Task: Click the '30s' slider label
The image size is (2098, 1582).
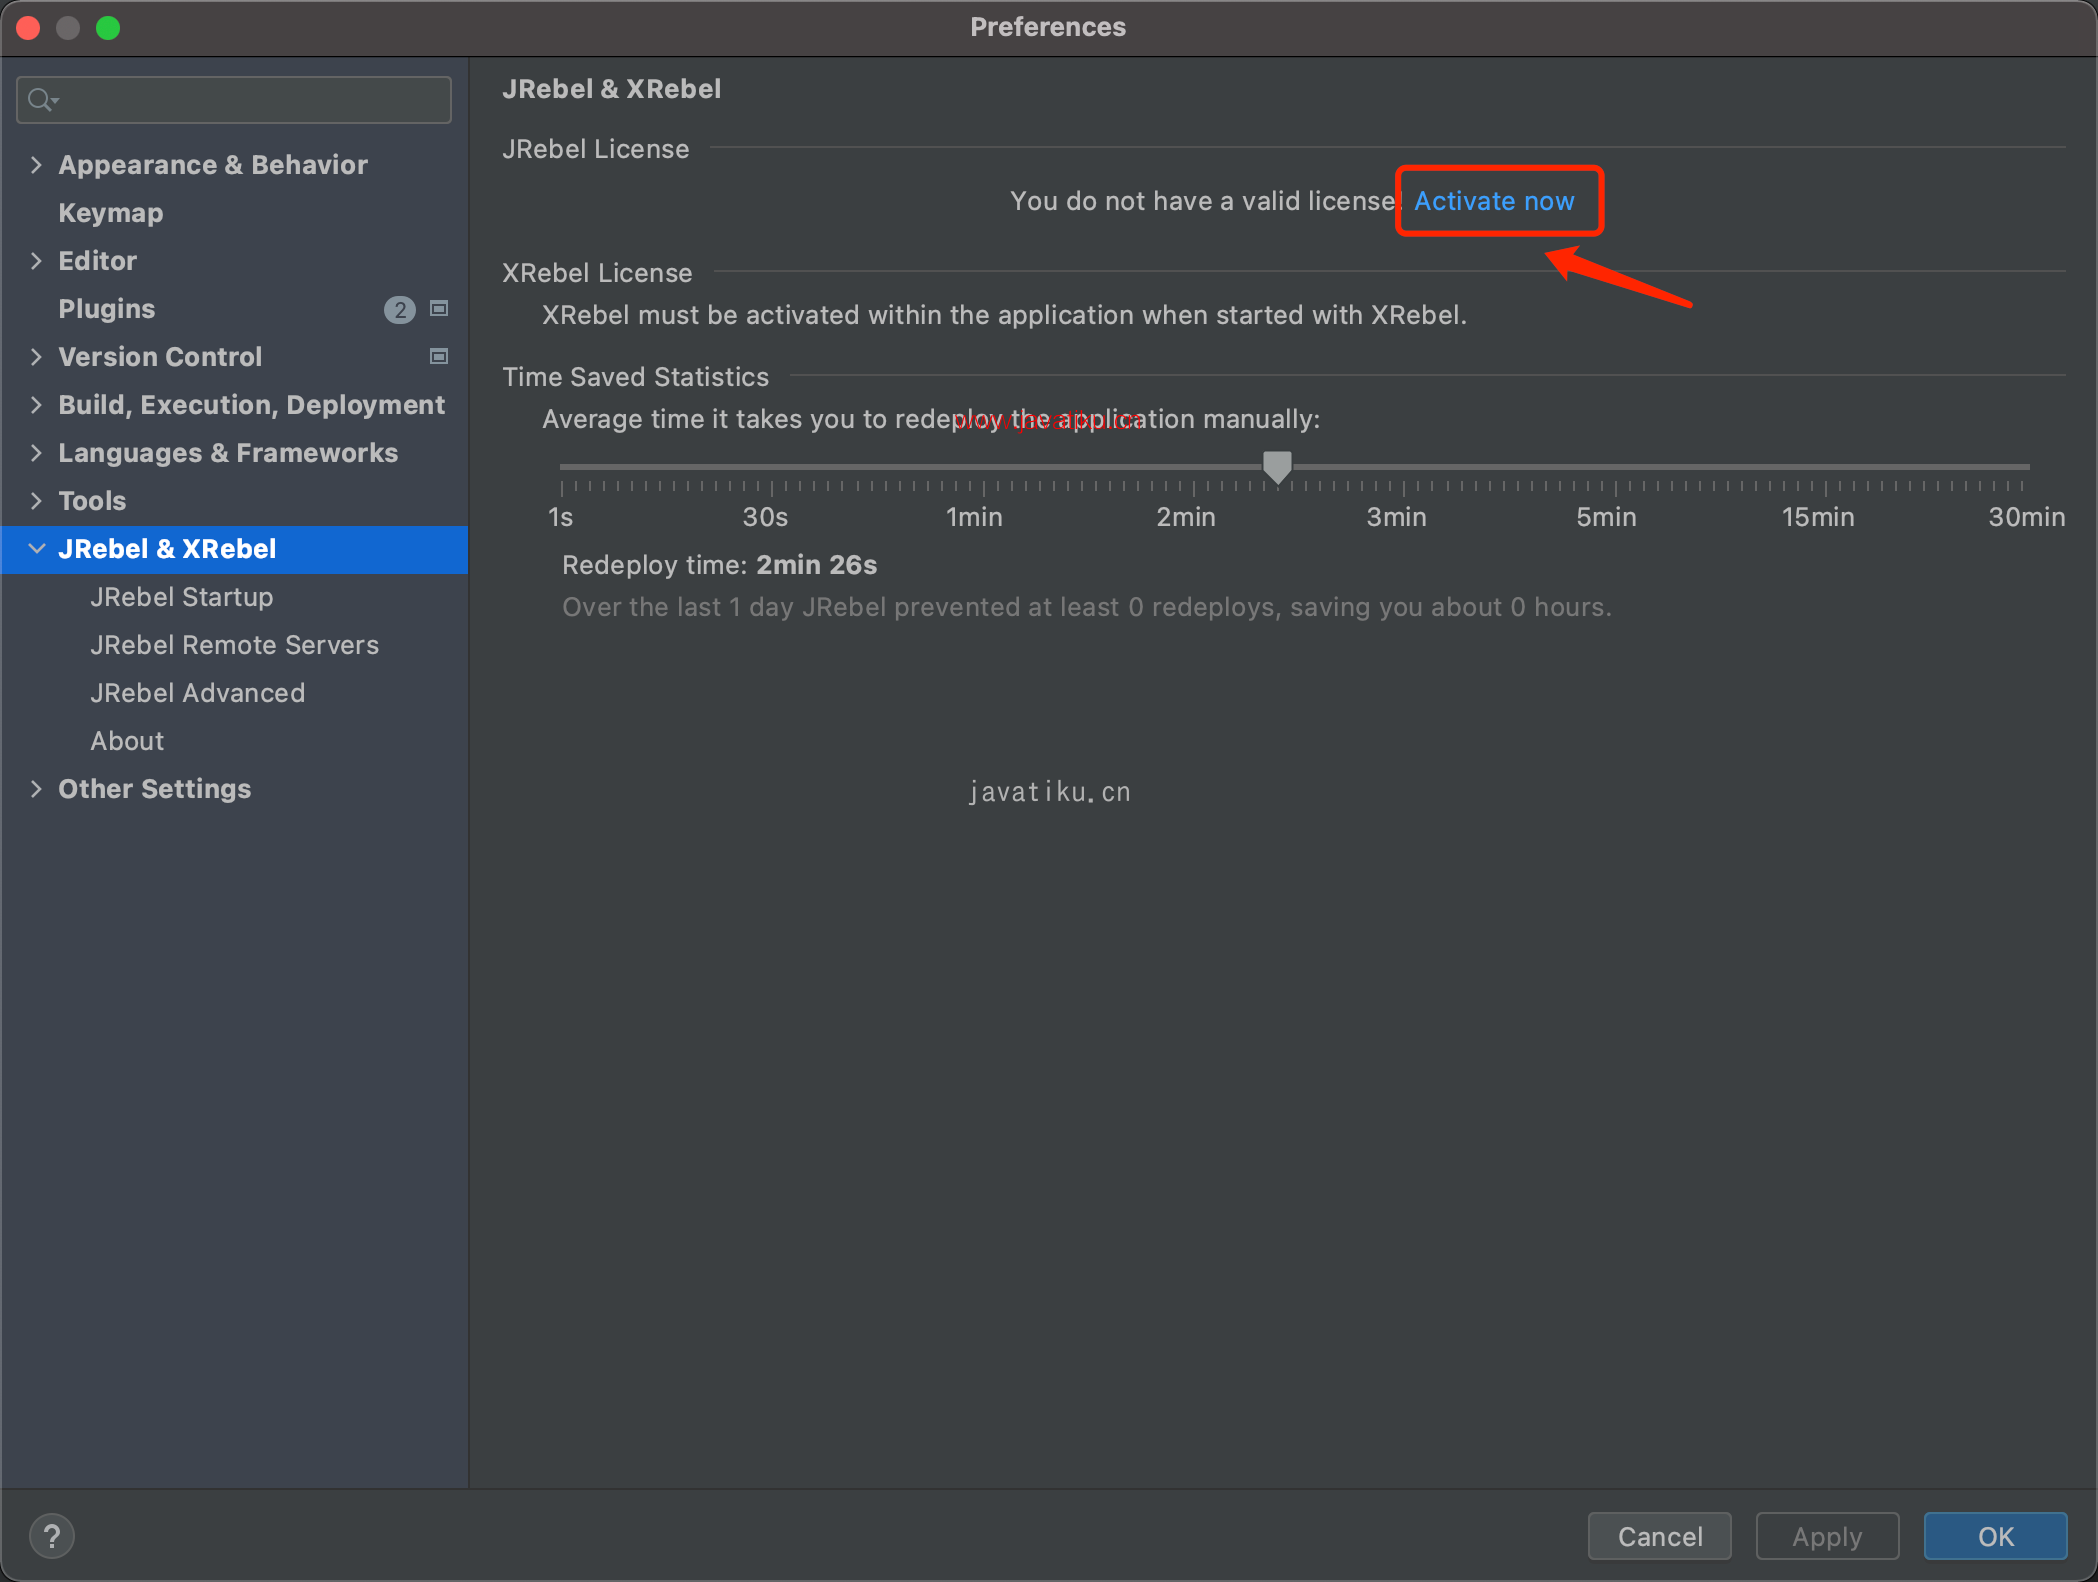Action: (765, 517)
